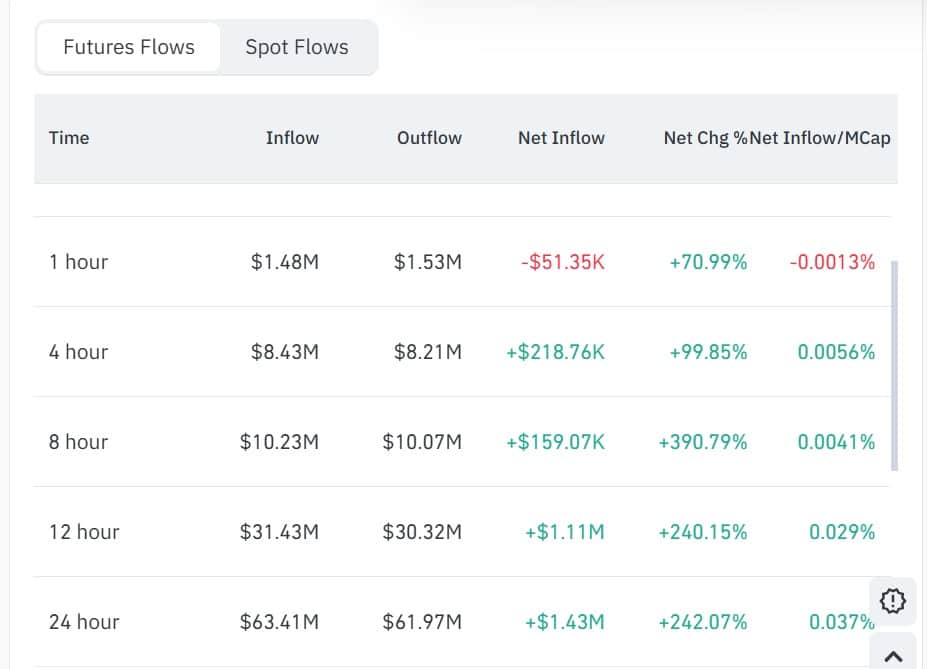Select the Net Inflow column header
This screenshot has height=669, width=927.
coord(561,138)
